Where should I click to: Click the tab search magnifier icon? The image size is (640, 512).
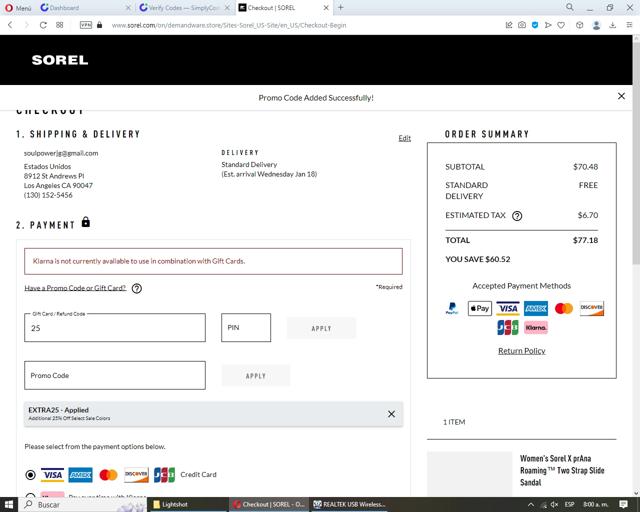click(x=569, y=7)
